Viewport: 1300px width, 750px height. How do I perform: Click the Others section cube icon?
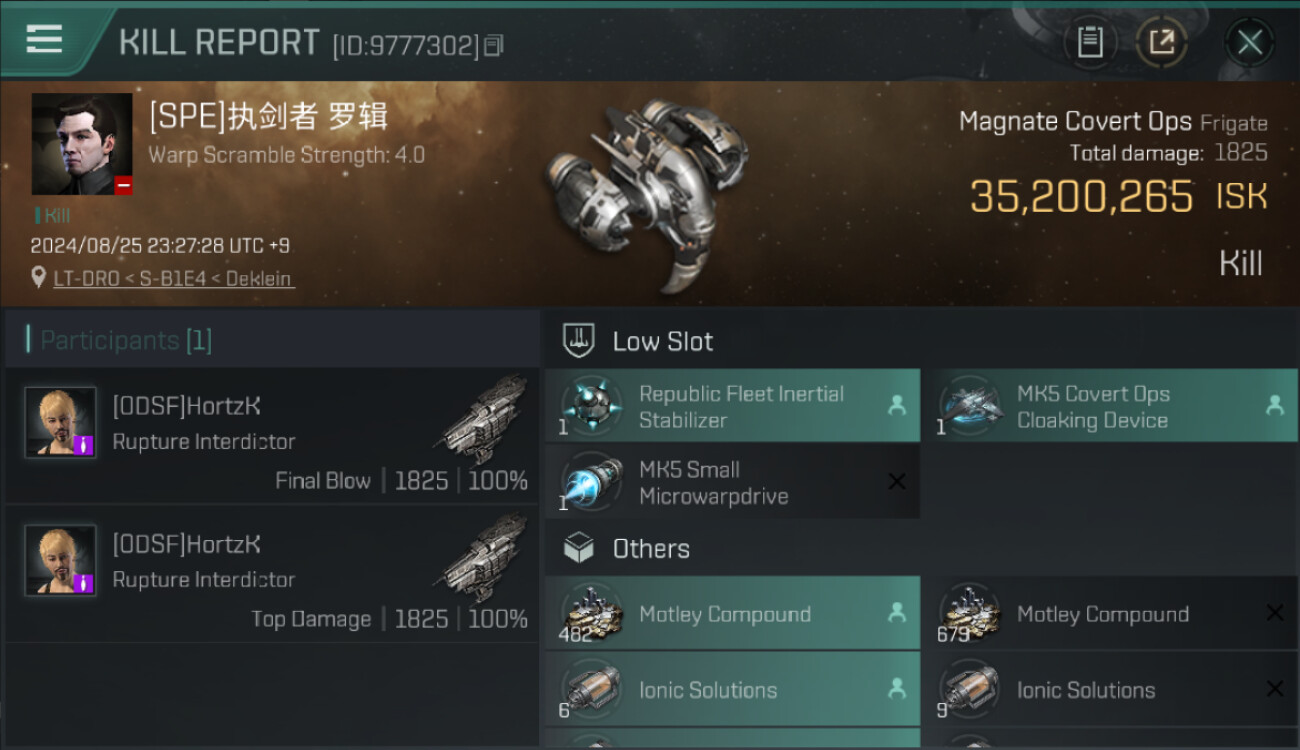pos(578,548)
